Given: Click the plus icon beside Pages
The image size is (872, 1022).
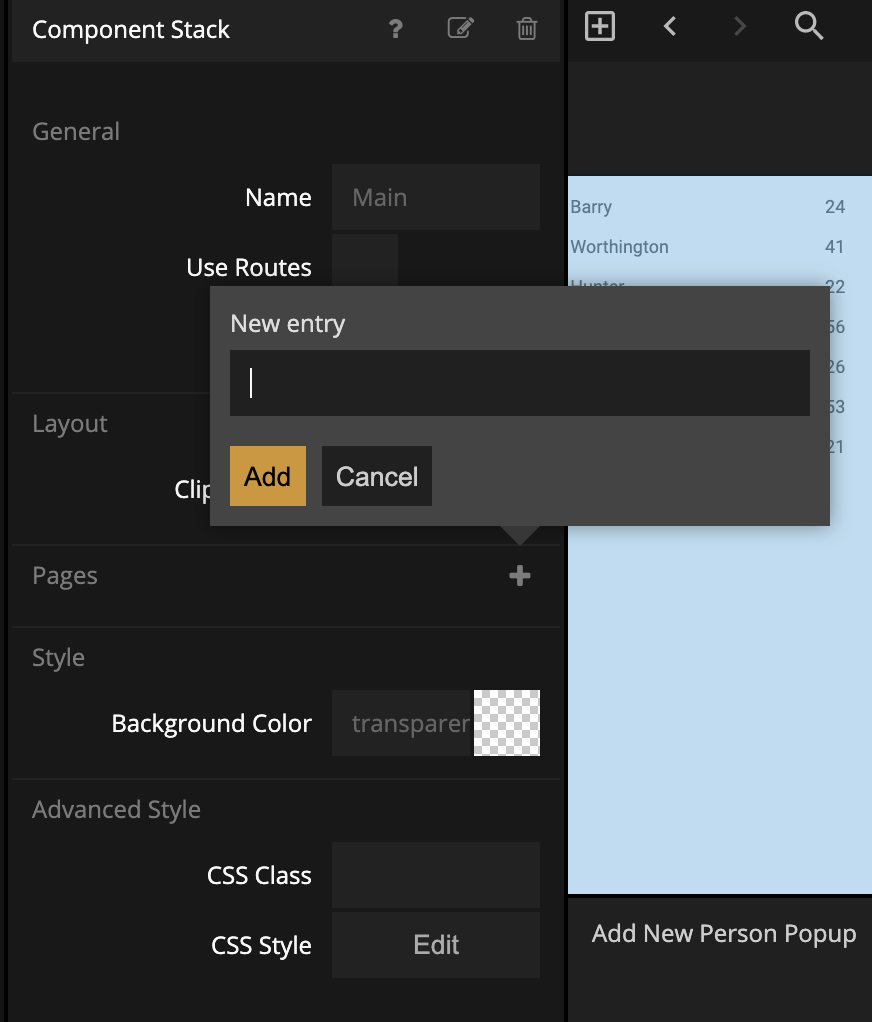Looking at the screenshot, I should tap(519, 576).
